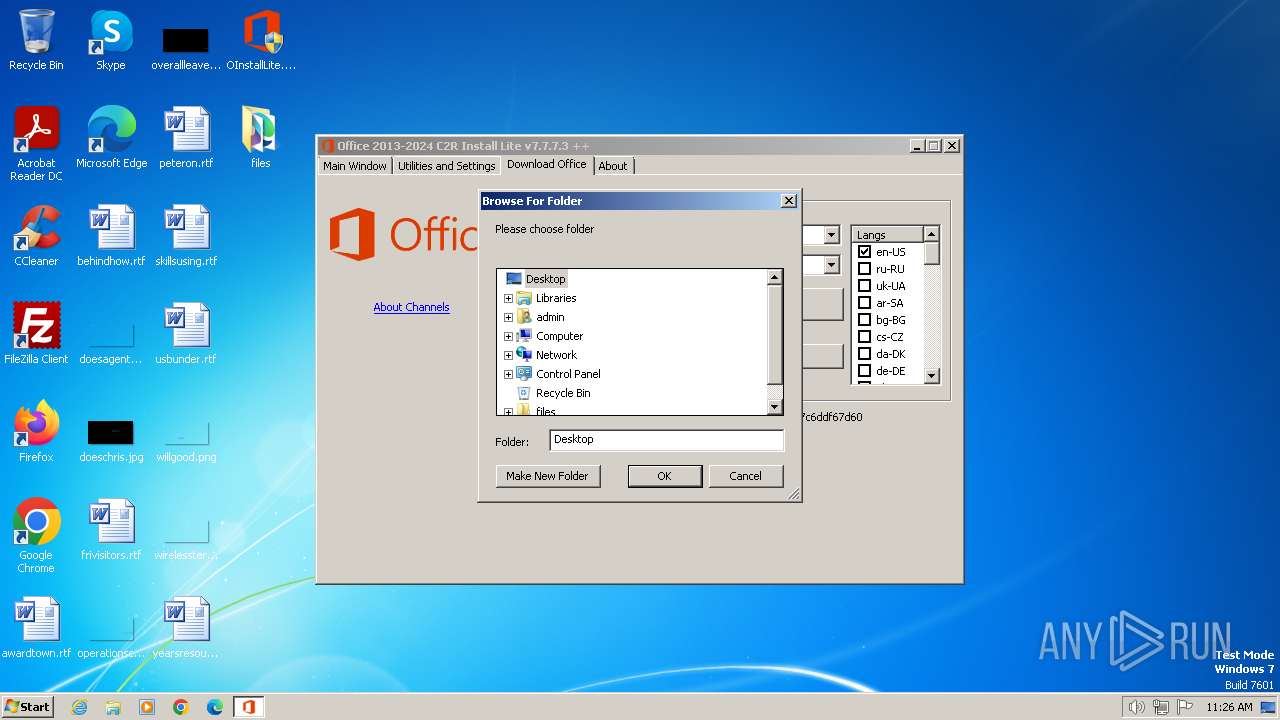Click the taskbar clock showing 11:26 AM
1280x720 pixels.
coord(1229,707)
